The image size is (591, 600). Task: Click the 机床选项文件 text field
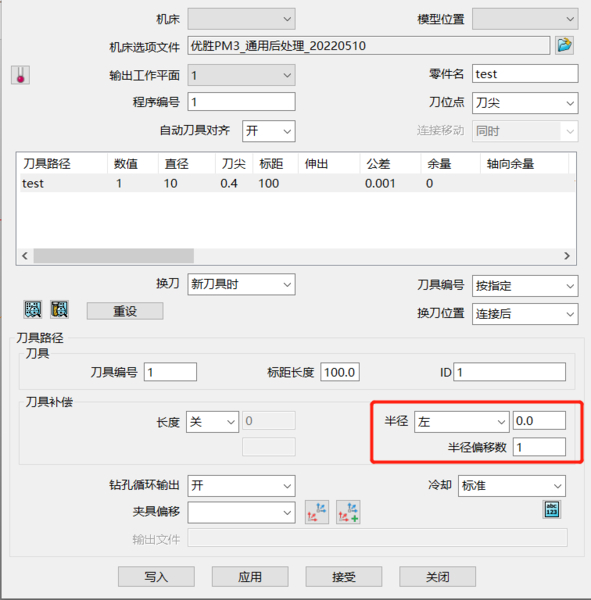369,46
